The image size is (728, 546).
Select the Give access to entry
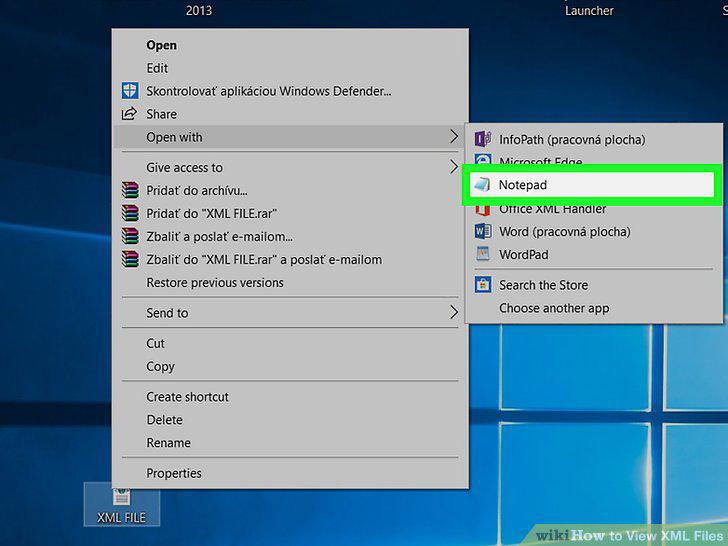[x=290, y=167]
